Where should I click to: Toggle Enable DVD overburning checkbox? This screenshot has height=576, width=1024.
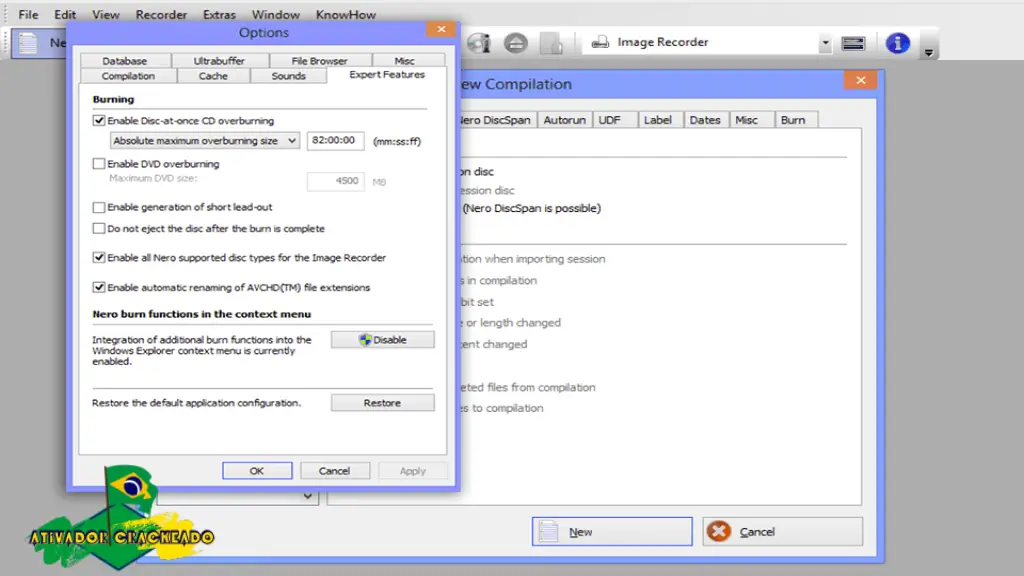(x=99, y=163)
